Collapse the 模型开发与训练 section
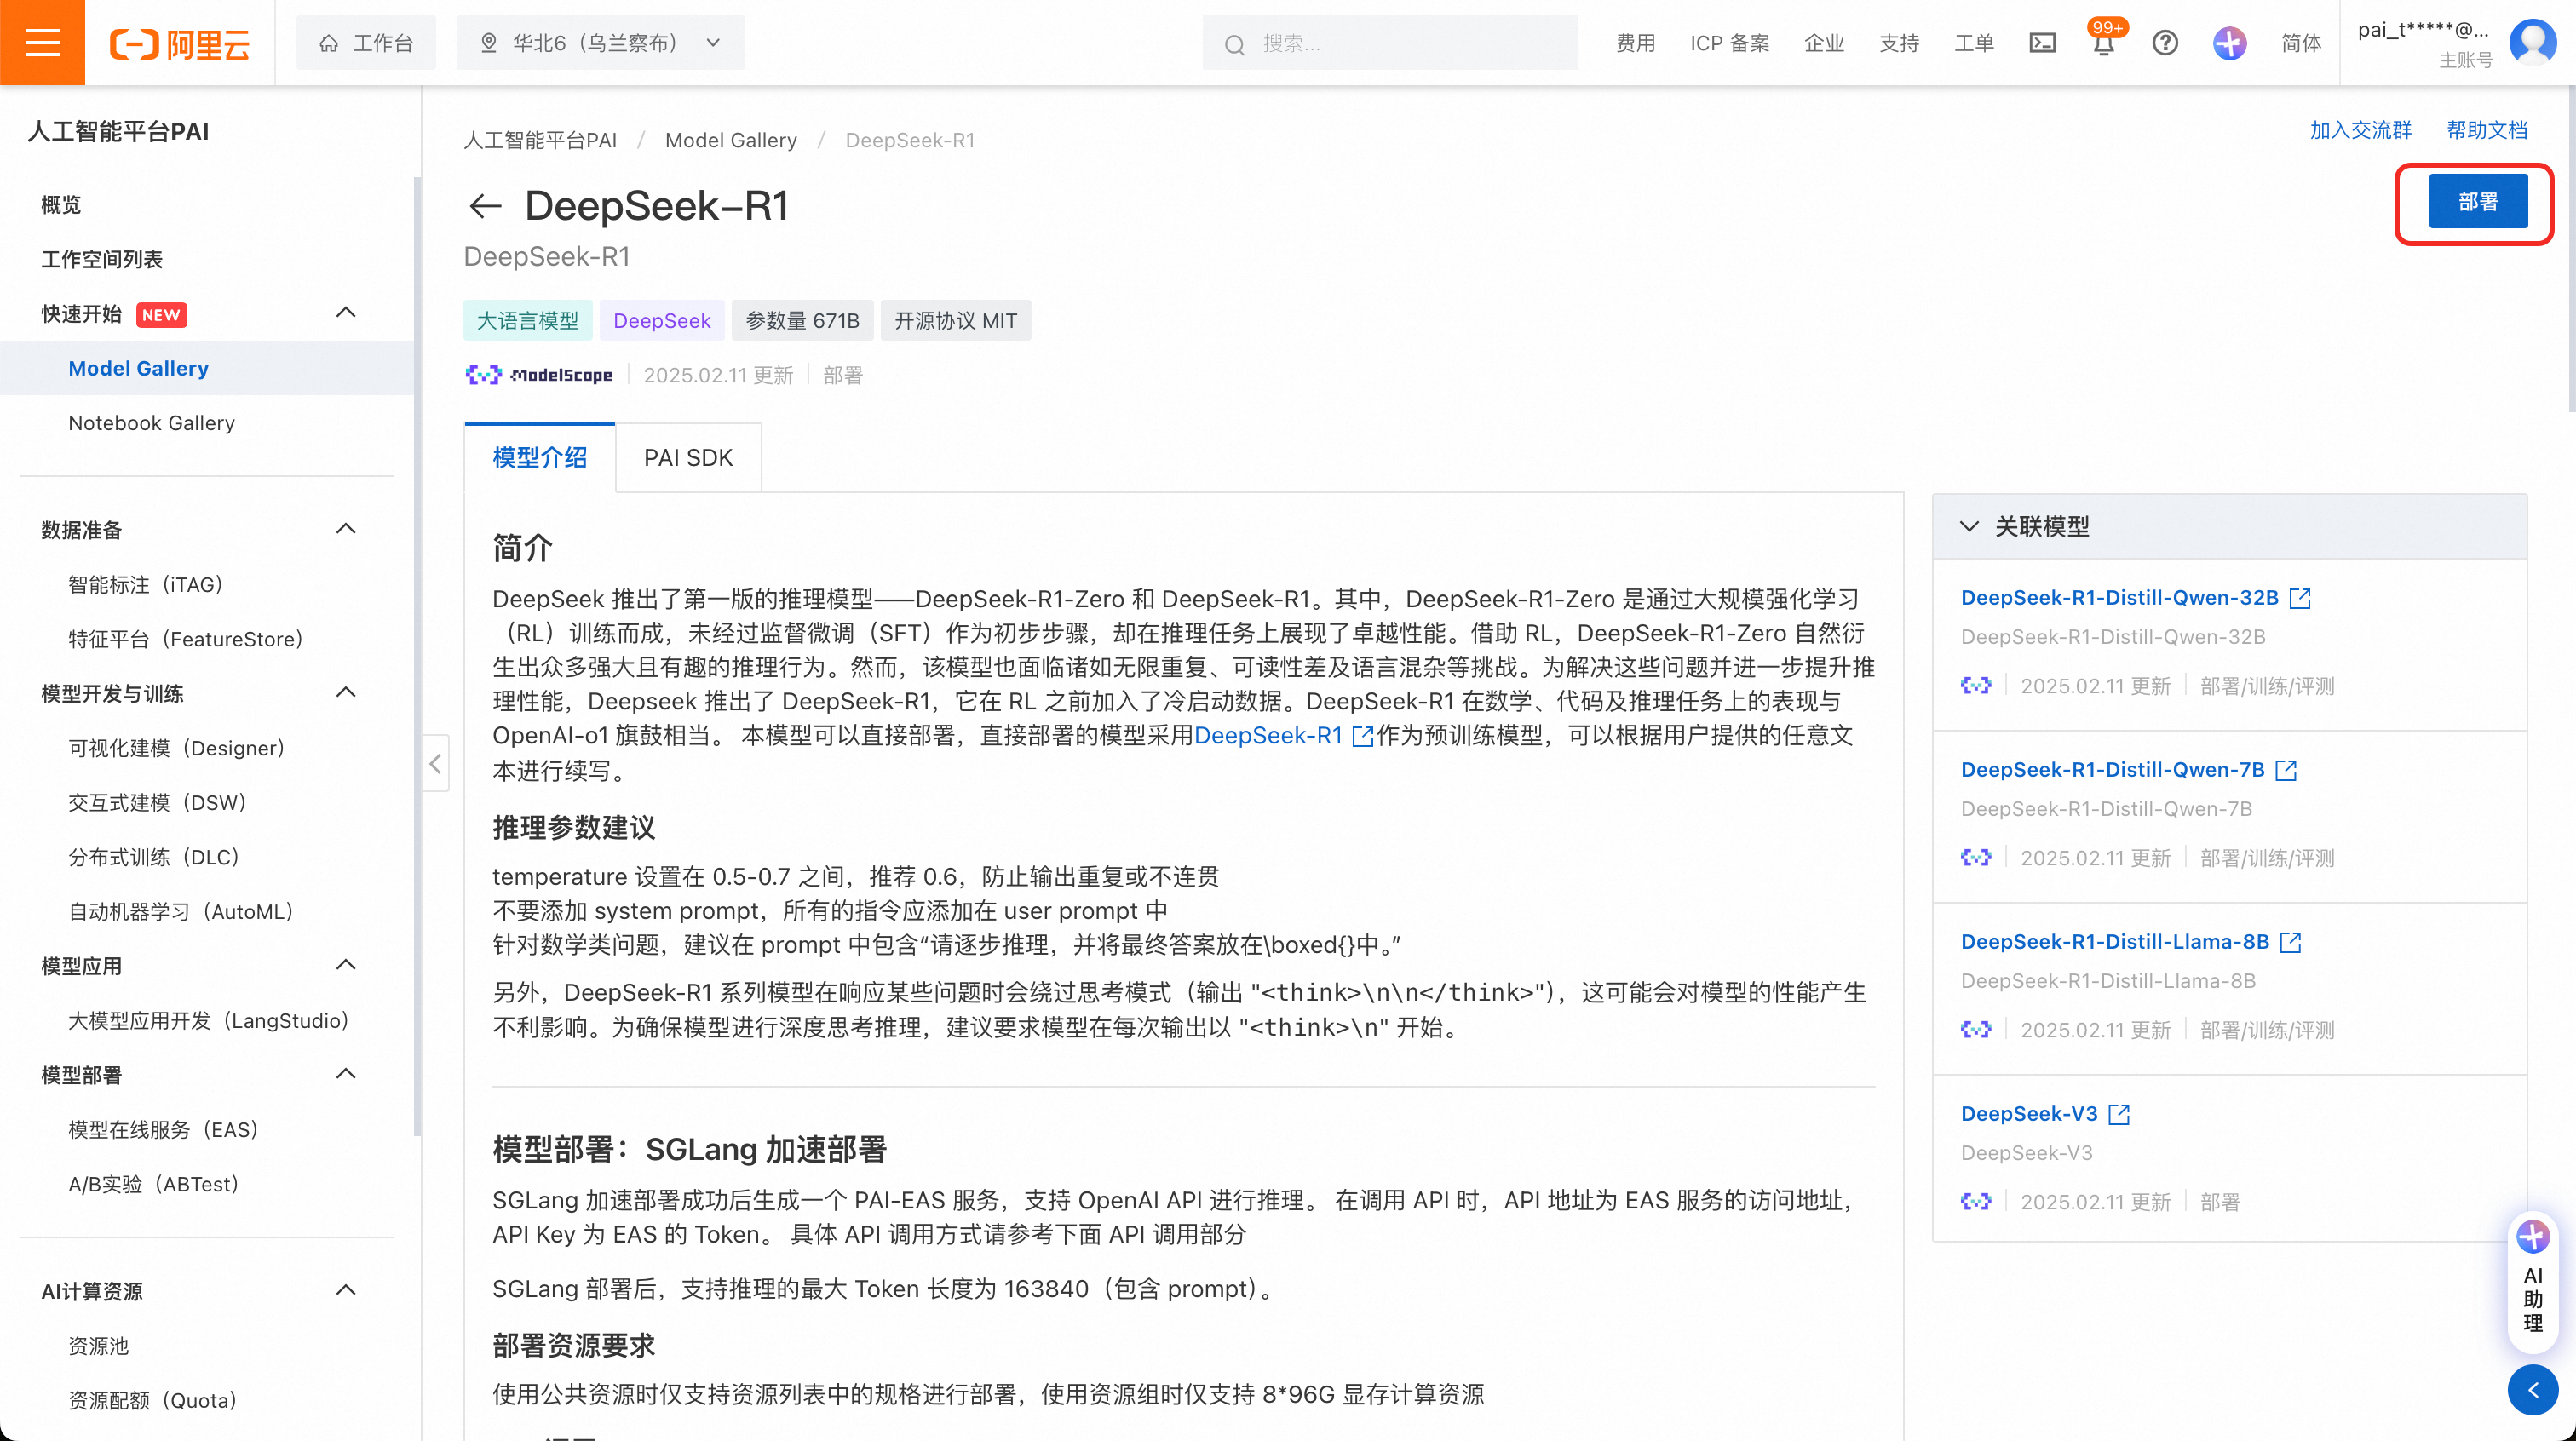Image resolution: width=2576 pixels, height=1441 pixels. [346, 693]
